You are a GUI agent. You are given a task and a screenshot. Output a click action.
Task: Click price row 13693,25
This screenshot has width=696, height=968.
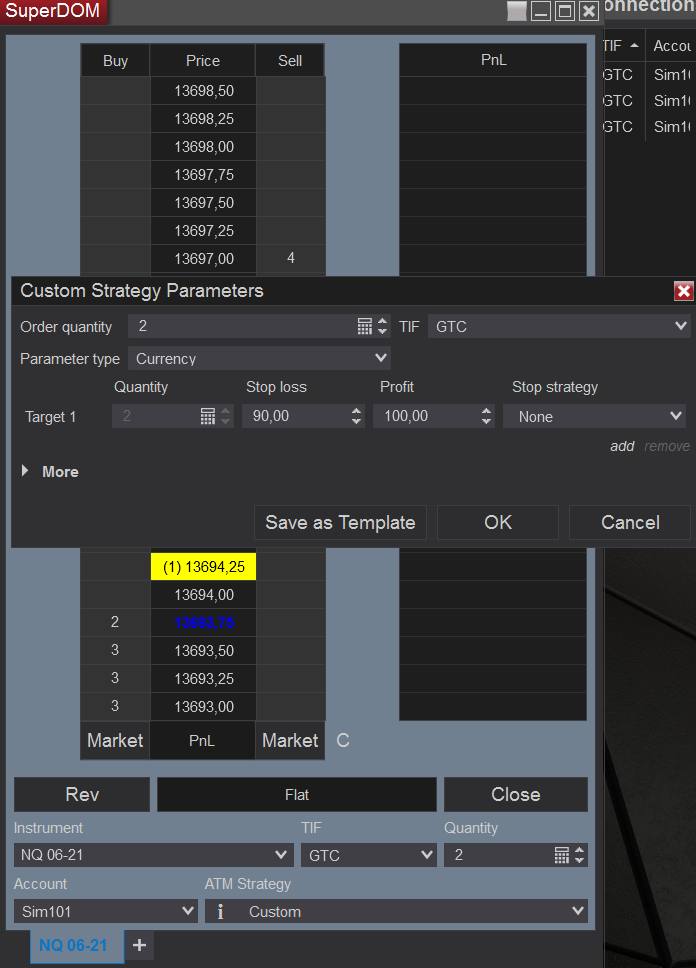pos(204,678)
